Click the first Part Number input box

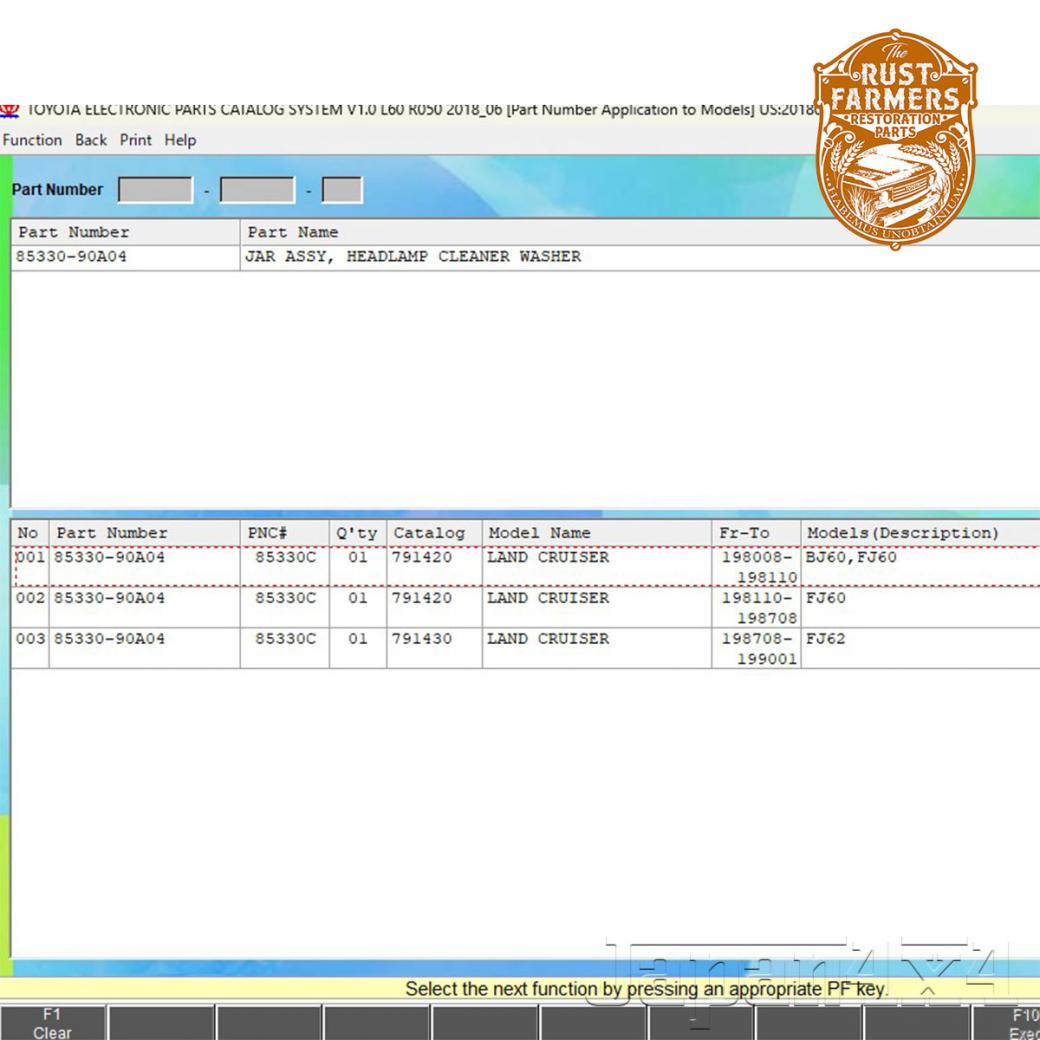click(x=155, y=190)
